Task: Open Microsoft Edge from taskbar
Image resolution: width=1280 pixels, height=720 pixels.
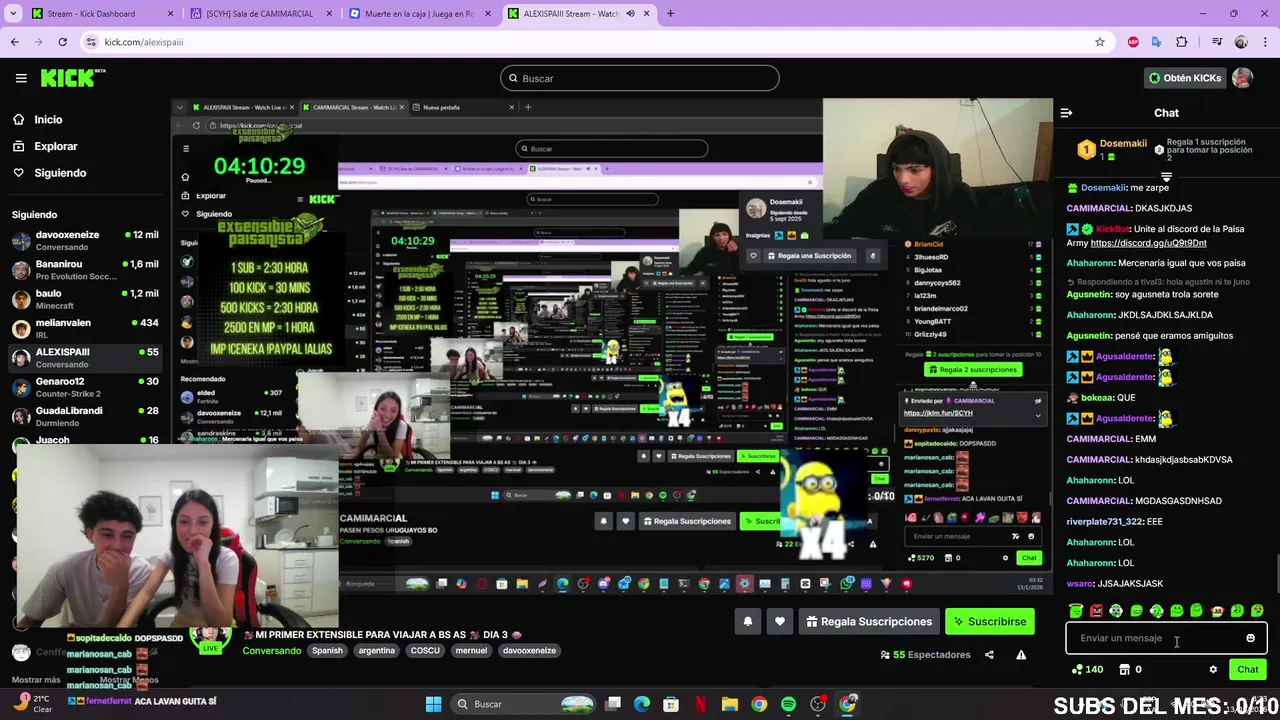Action: [642, 704]
